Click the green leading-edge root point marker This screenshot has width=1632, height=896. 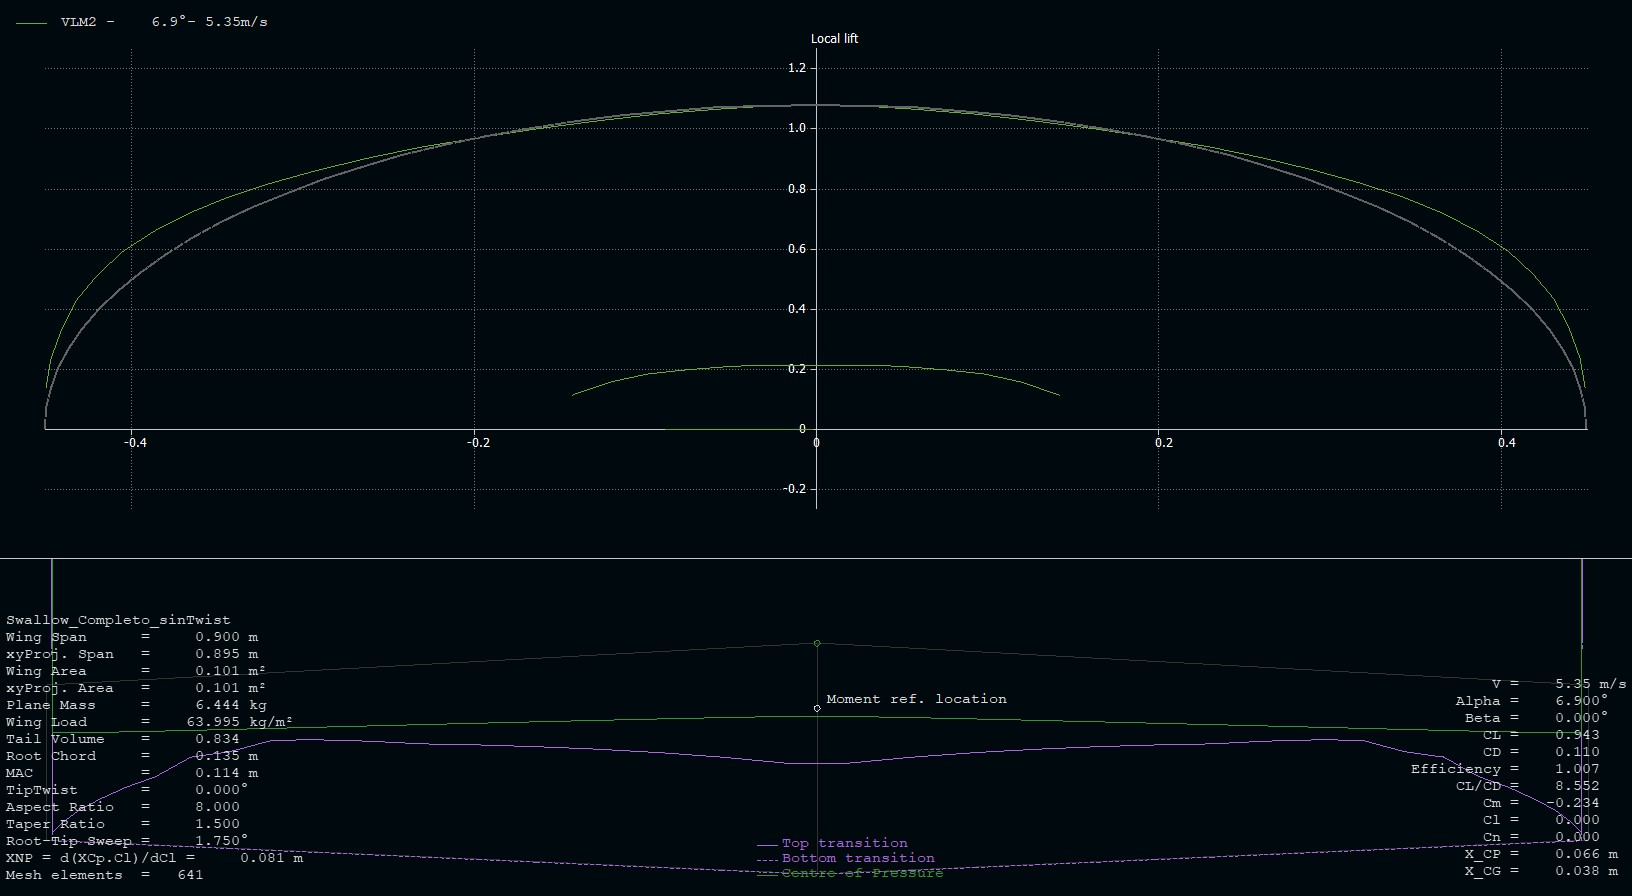pos(817,643)
